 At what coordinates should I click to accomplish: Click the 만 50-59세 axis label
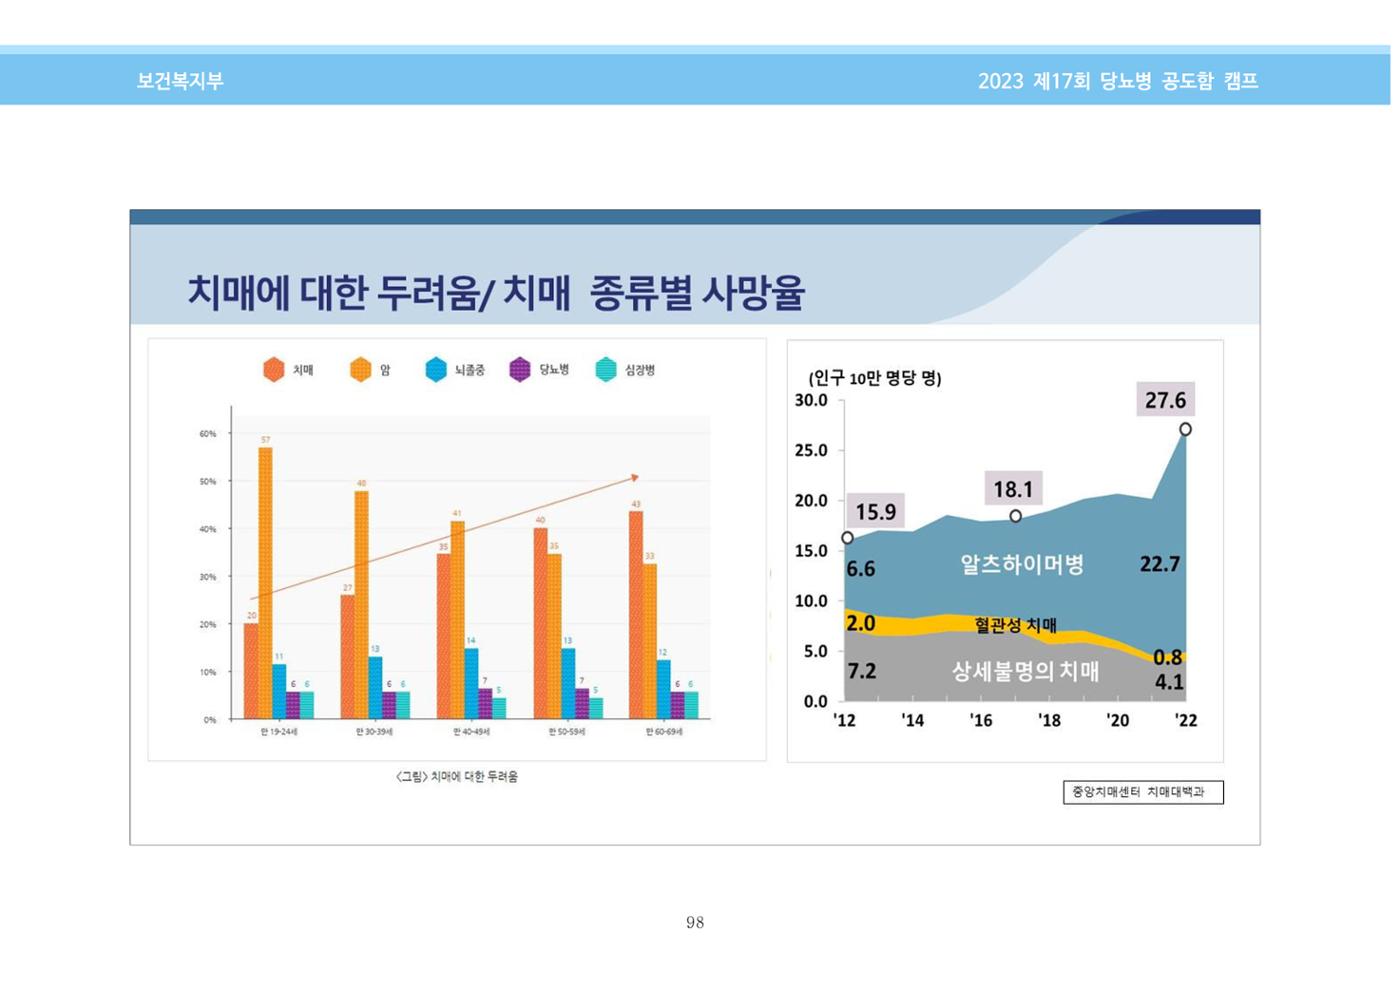click(x=567, y=732)
